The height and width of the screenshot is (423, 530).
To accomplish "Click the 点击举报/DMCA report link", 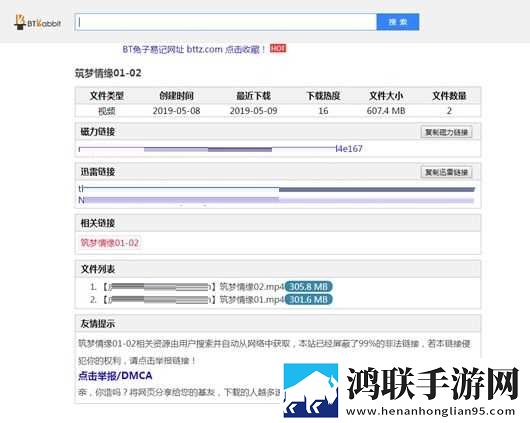I will (x=115, y=376).
